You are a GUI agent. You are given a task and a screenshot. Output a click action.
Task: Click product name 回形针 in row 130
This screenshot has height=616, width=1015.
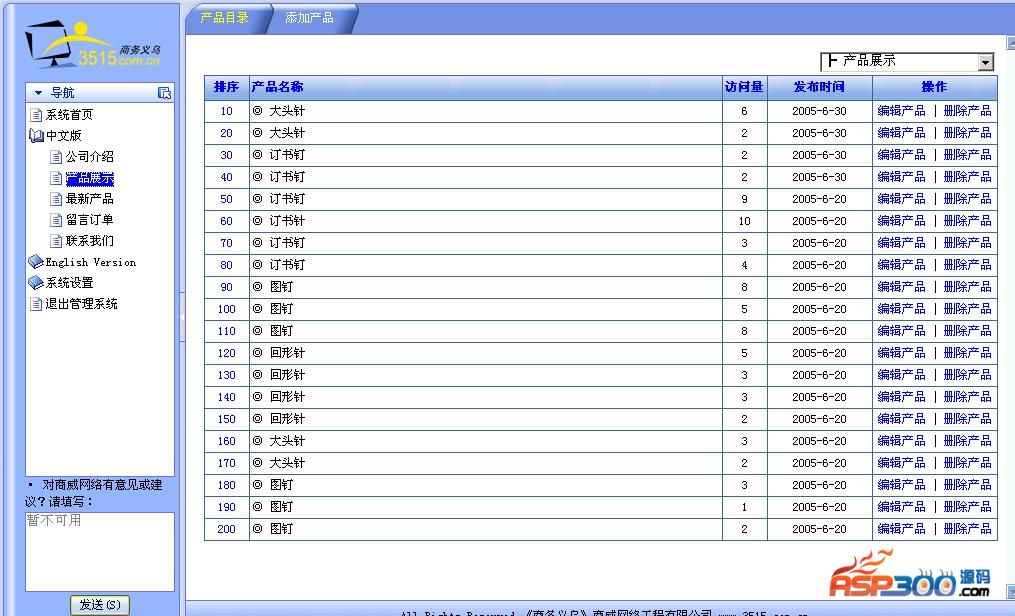pos(287,375)
